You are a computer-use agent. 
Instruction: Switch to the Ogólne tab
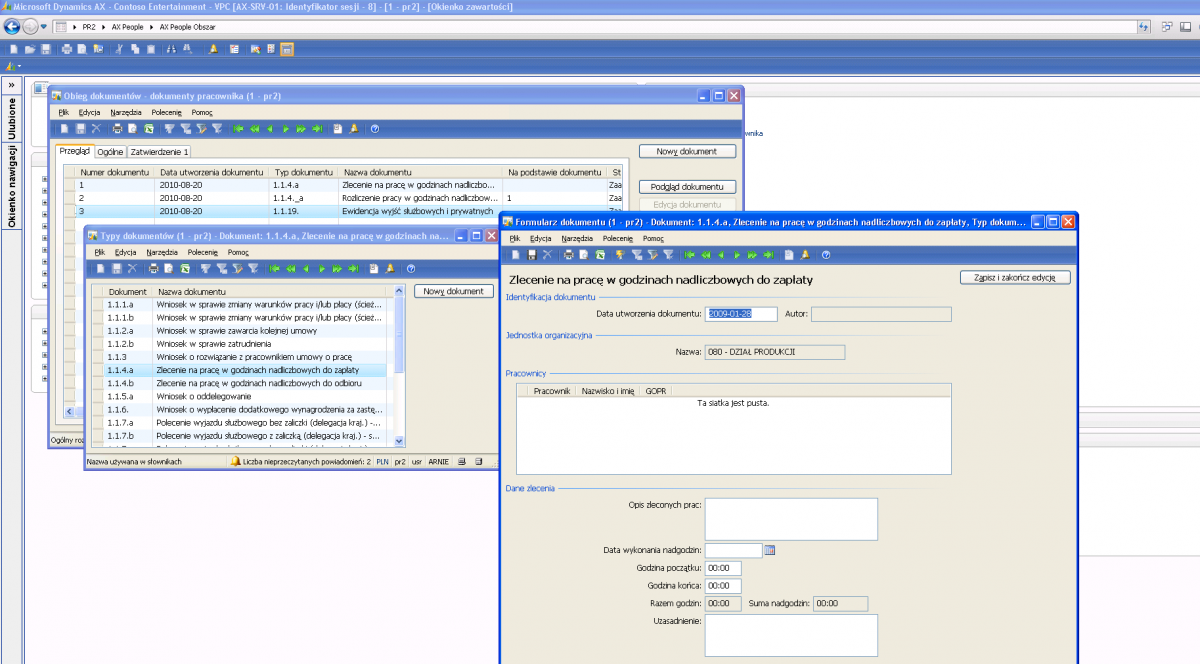110,152
